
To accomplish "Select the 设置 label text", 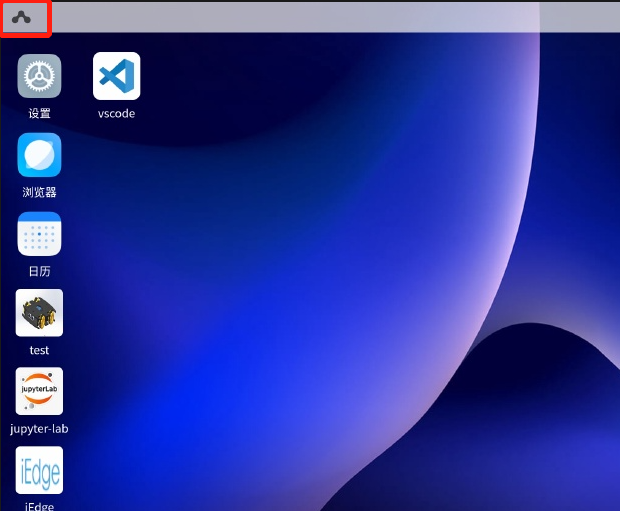I will (40, 114).
